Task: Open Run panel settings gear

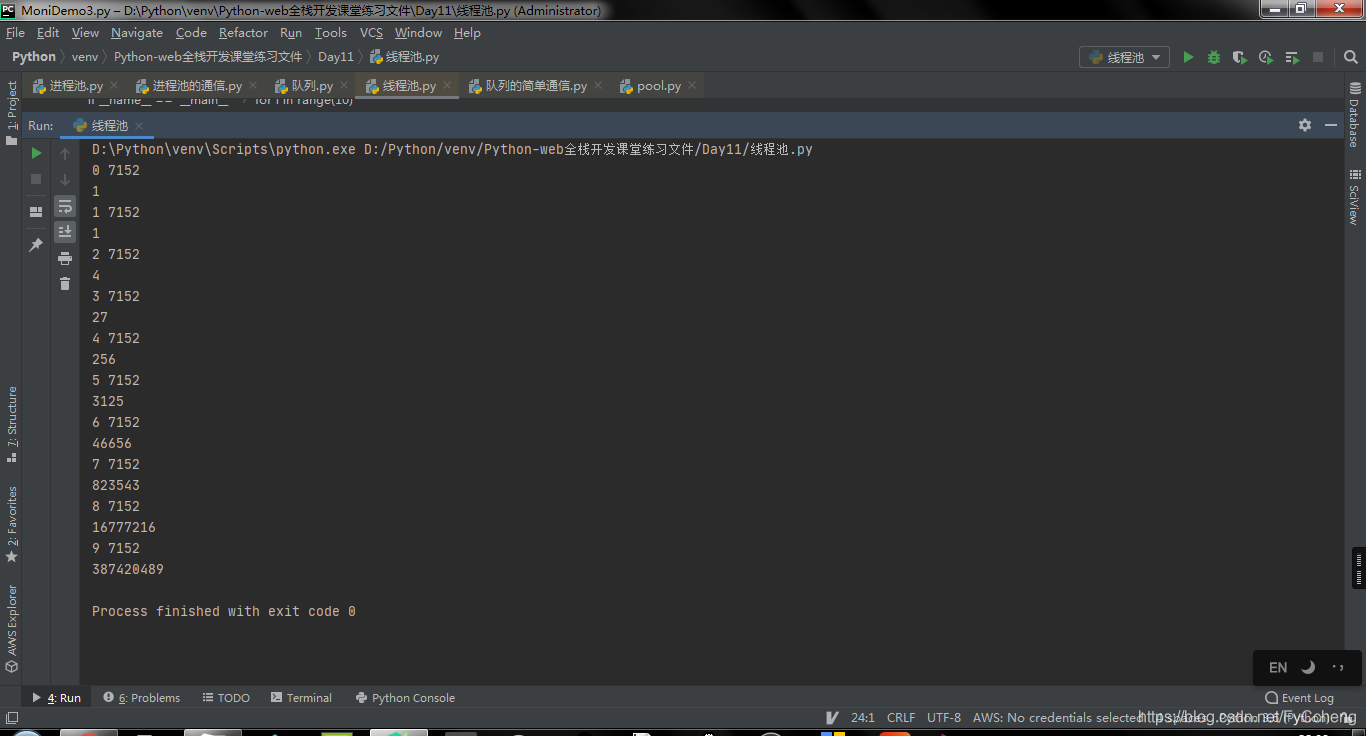Action: pyautogui.click(x=1305, y=125)
